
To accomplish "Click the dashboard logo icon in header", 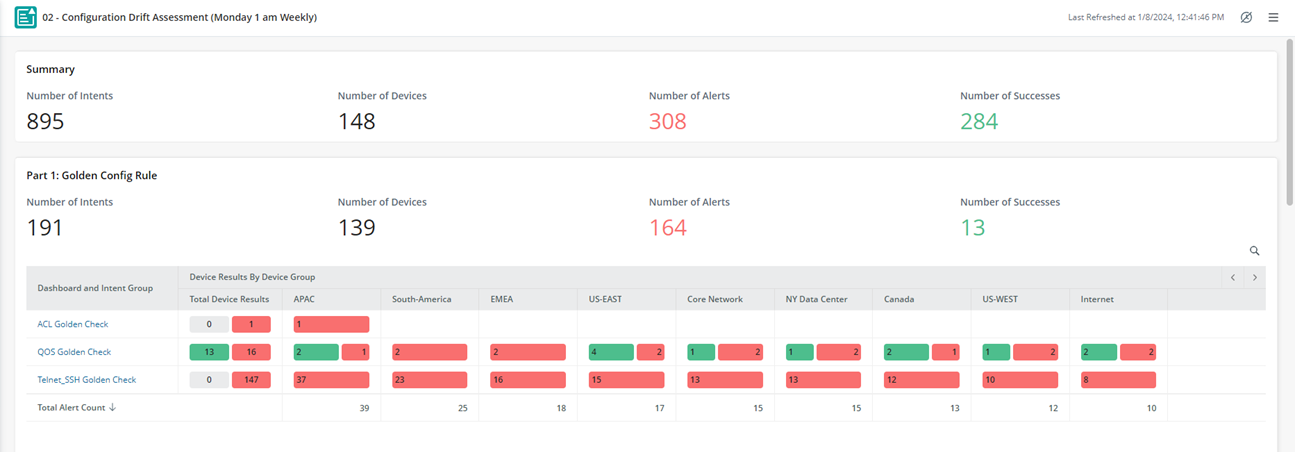I will coord(26,18).
